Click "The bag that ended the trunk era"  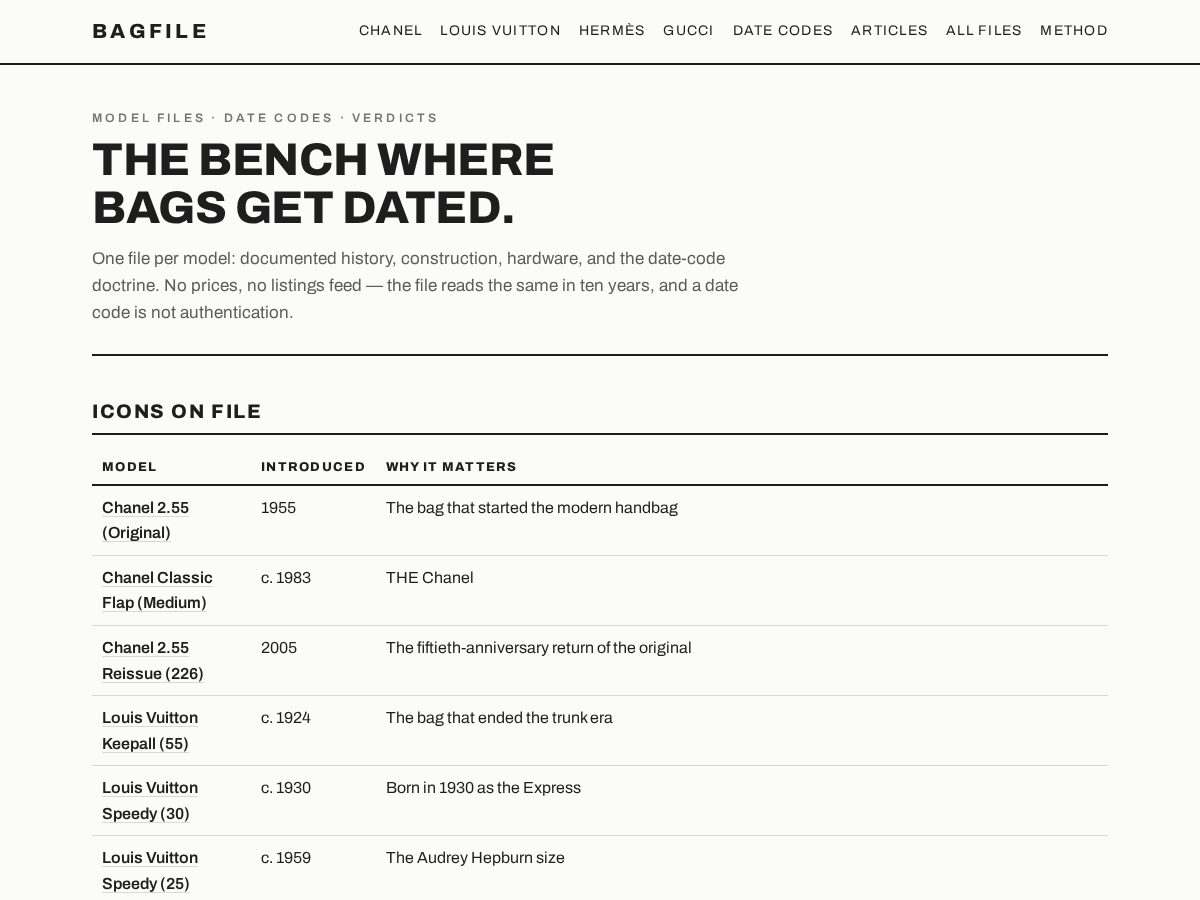(499, 718)
